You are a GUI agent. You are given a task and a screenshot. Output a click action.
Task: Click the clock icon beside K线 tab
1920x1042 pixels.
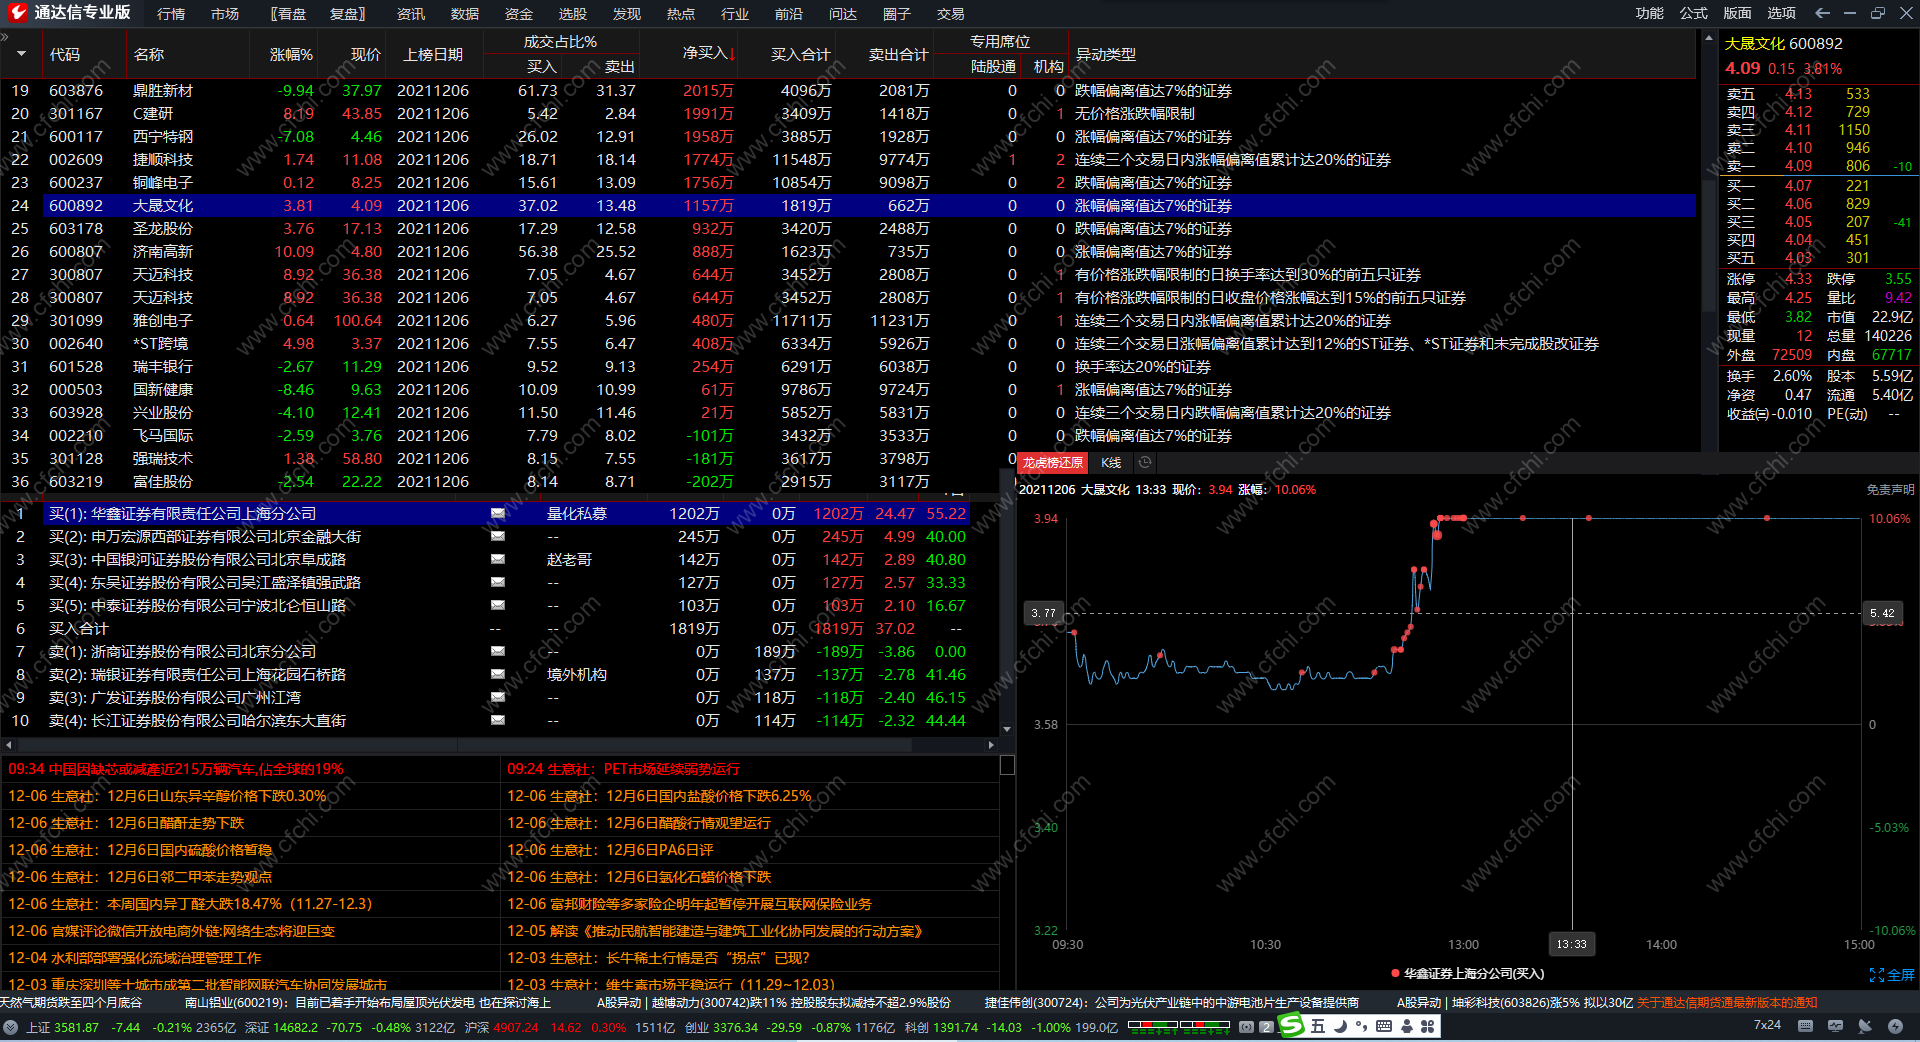click(1145, 462)
